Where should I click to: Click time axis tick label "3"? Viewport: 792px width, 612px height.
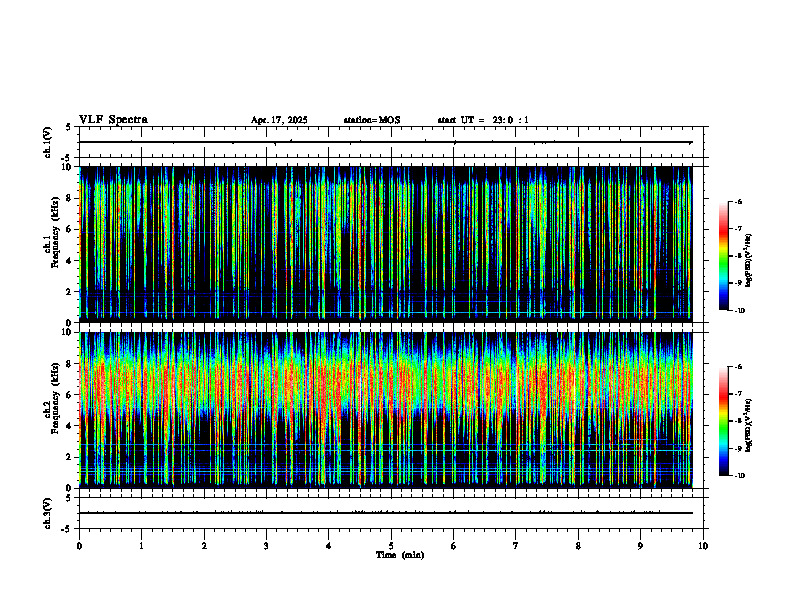266,546
